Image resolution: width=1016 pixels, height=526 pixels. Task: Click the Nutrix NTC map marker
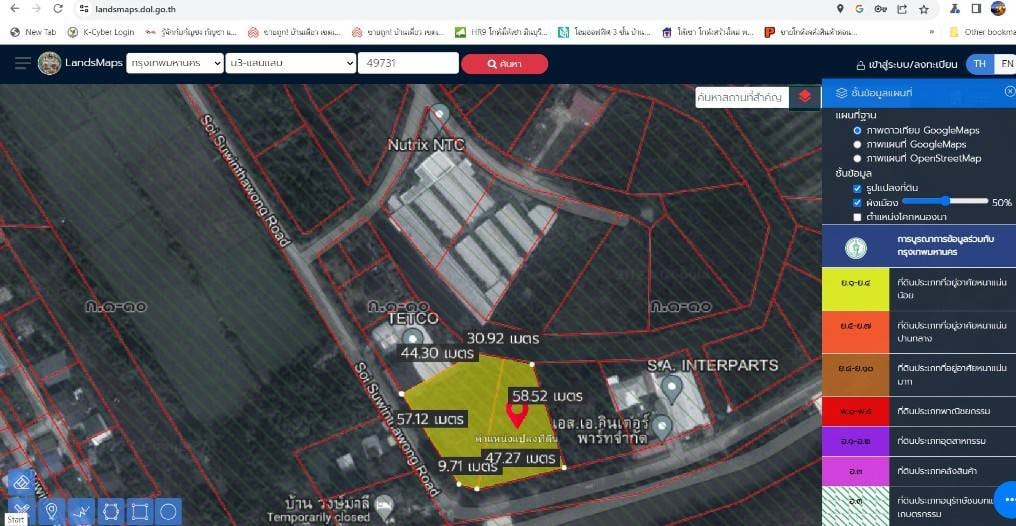(439, 115)
